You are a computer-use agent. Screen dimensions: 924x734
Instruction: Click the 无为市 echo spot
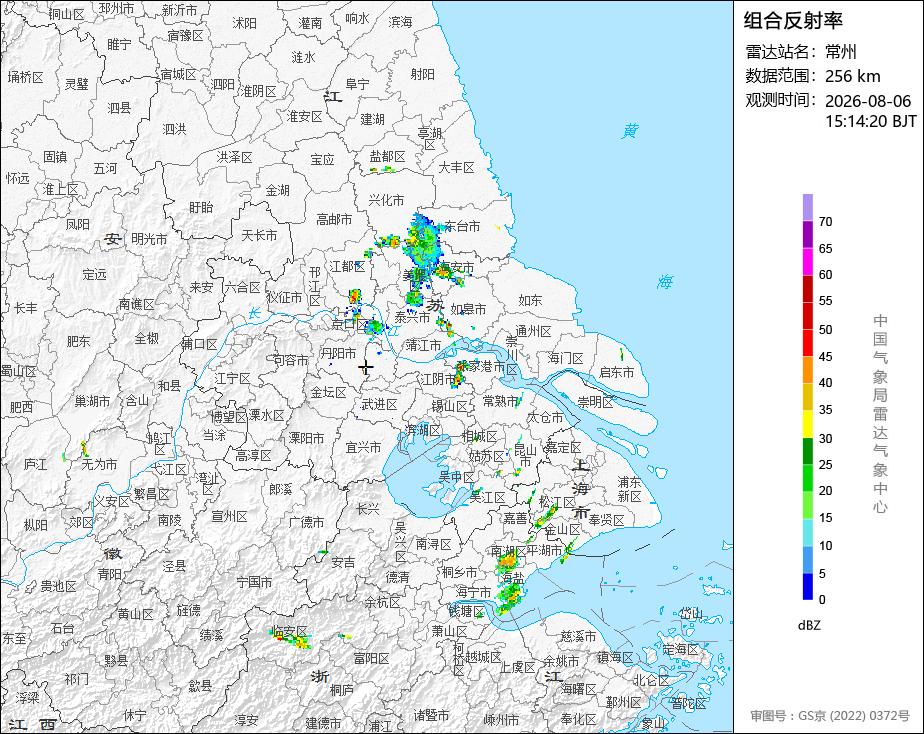click(x=85, y=449)
